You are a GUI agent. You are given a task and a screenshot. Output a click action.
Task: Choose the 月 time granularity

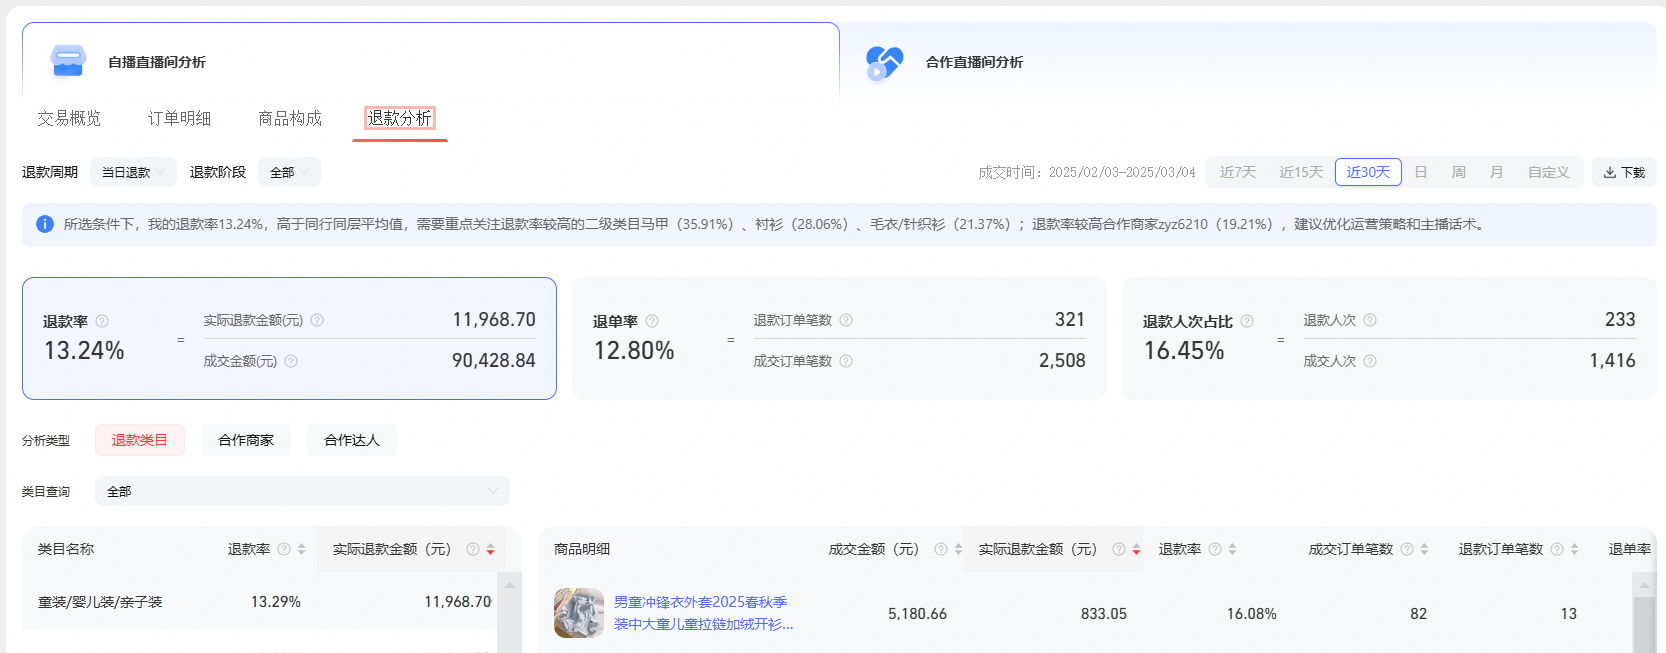click(x=1497, y=172)
